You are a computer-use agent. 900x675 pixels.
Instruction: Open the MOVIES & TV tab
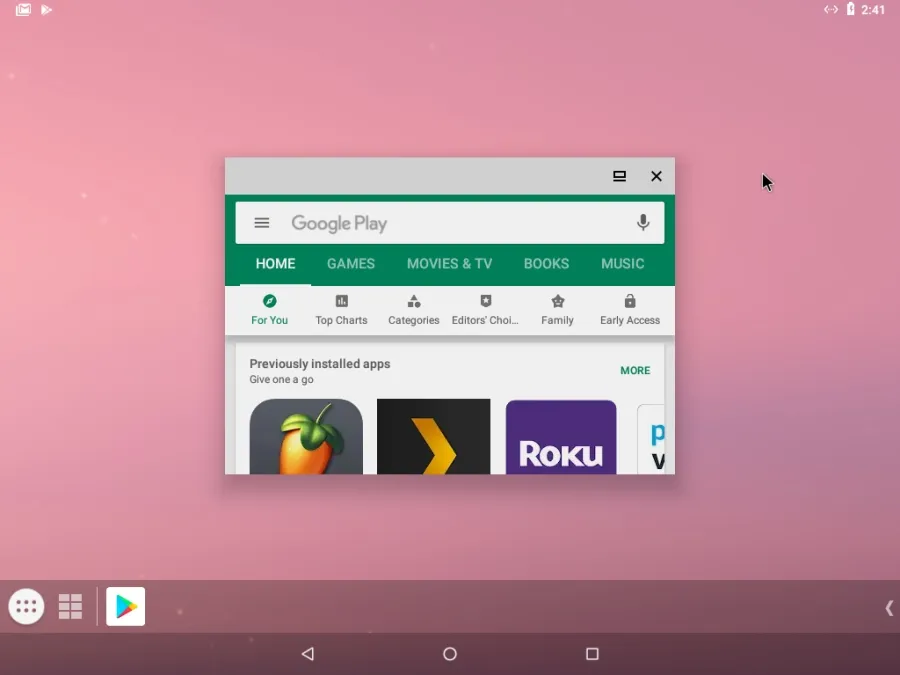tap(449, 263)
